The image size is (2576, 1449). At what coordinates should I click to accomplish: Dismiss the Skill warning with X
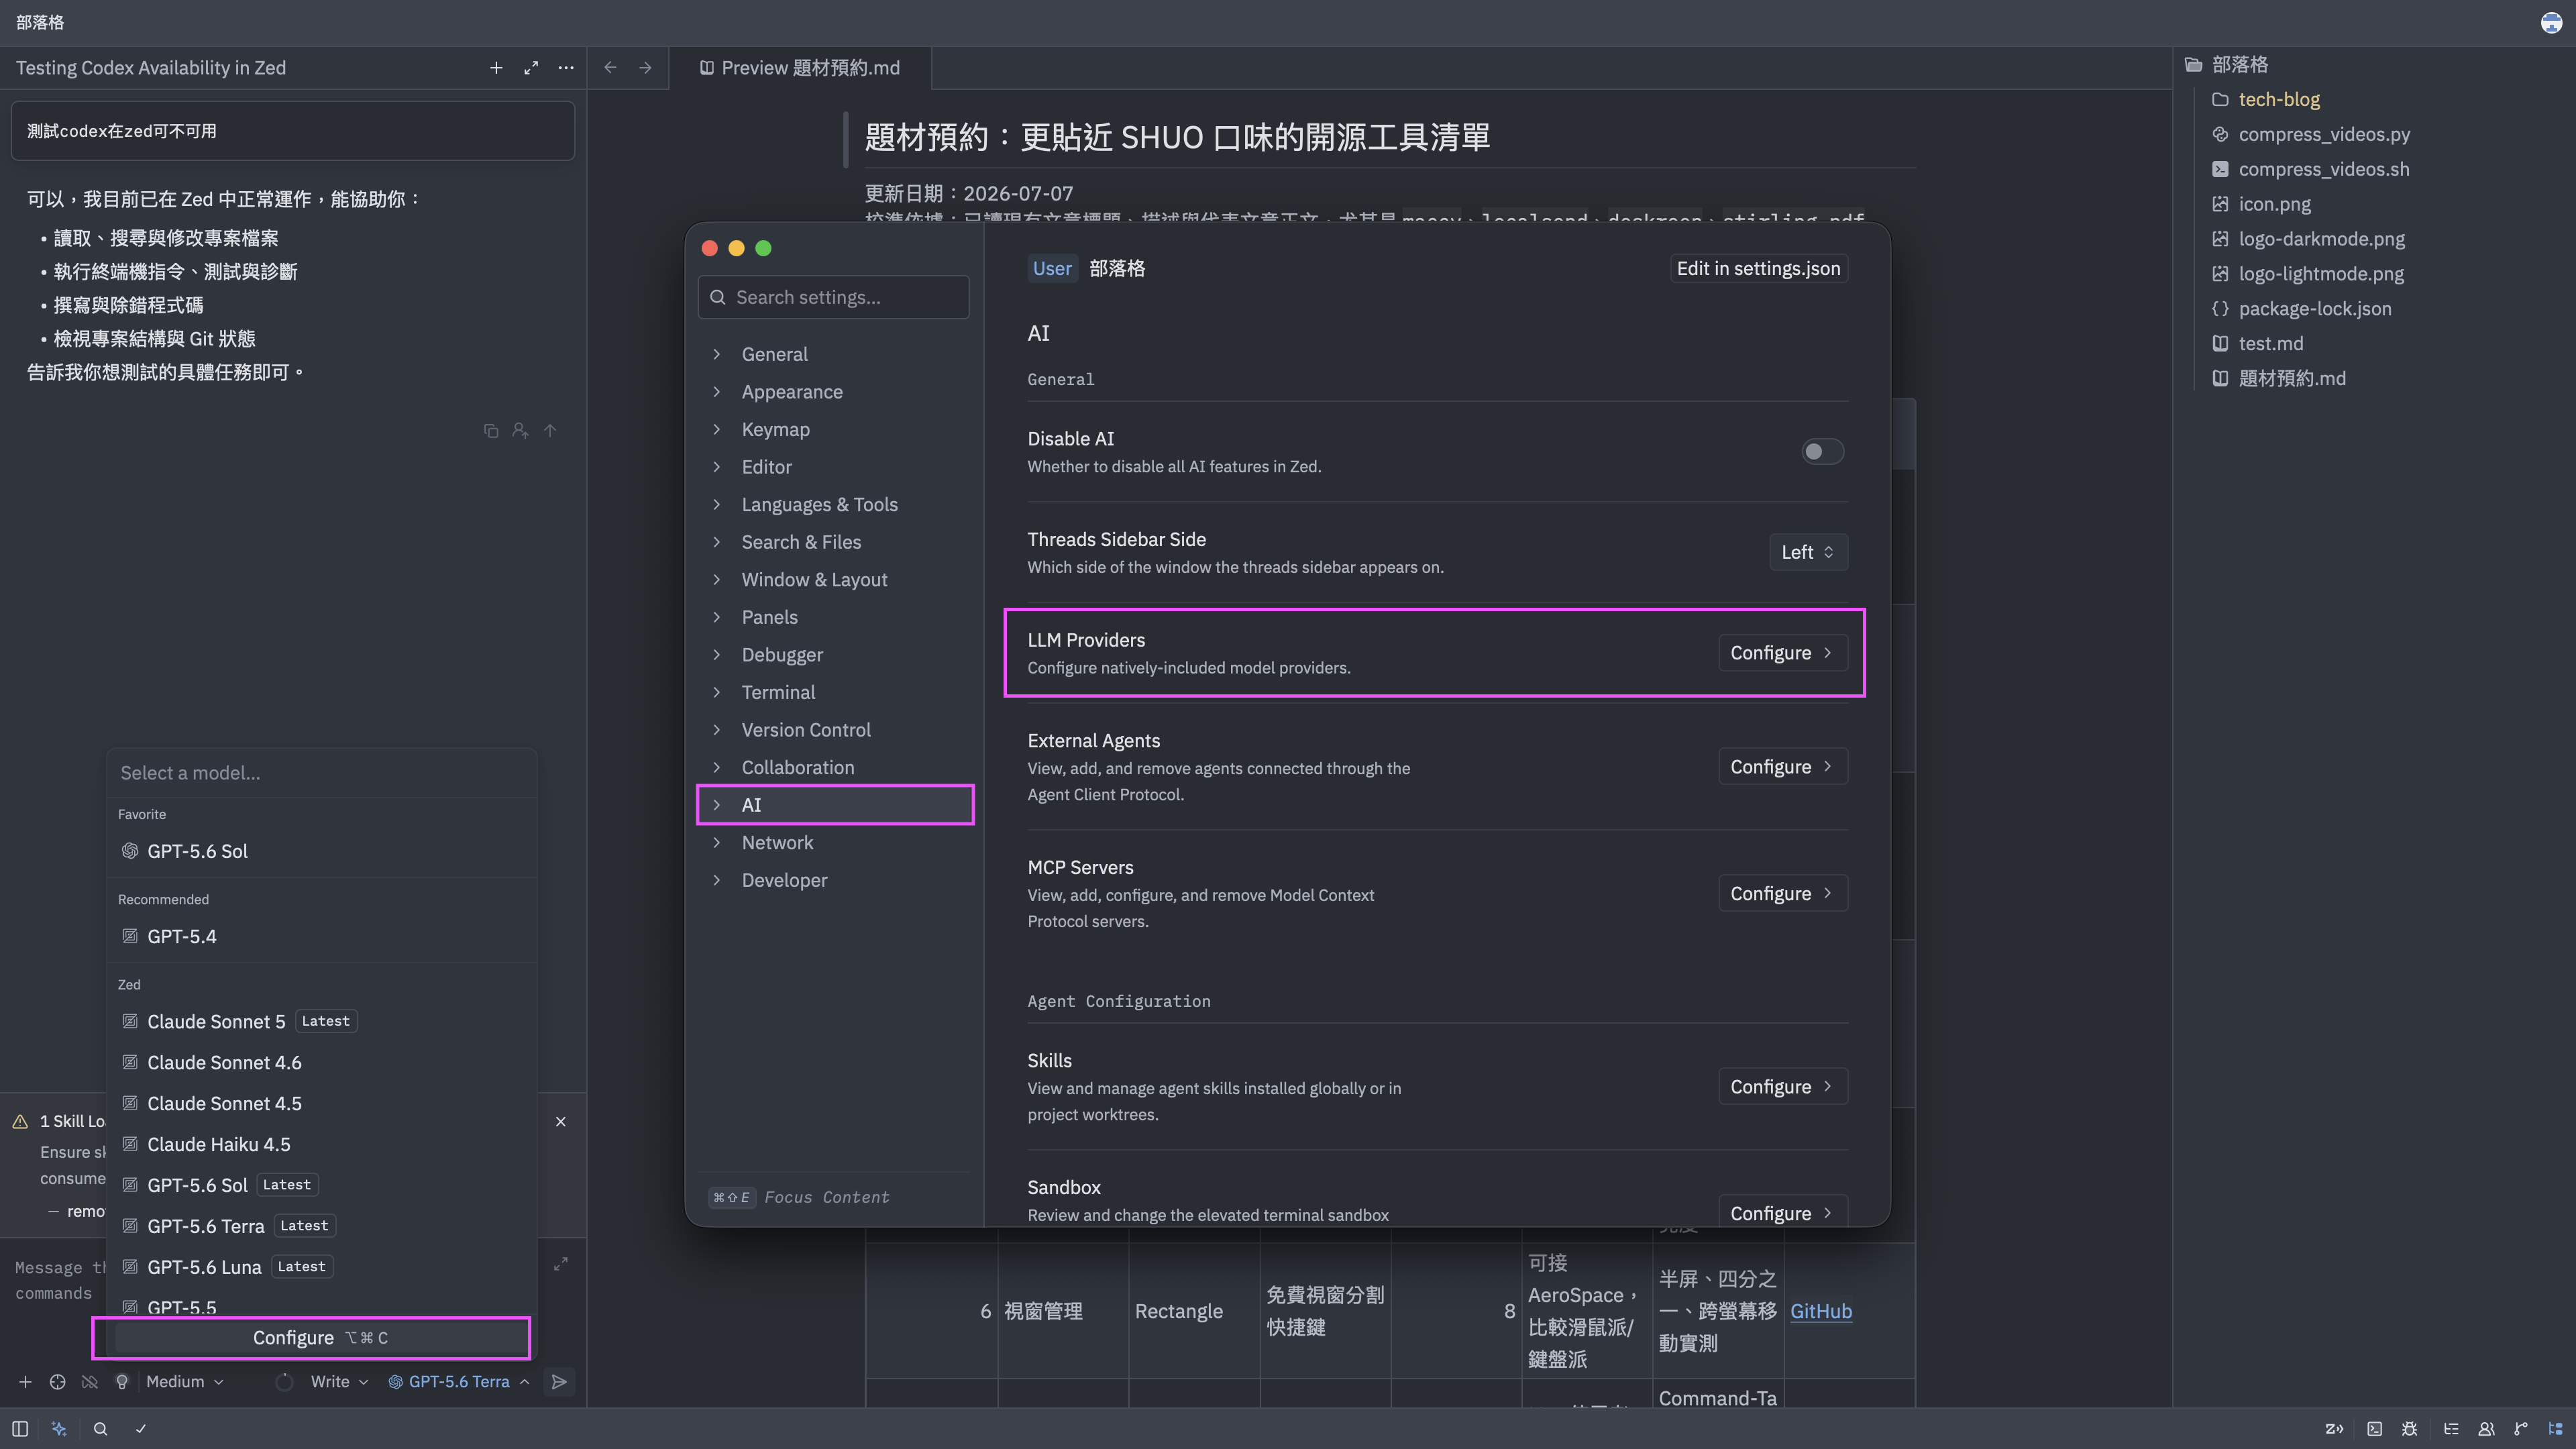pos(561,1122)
